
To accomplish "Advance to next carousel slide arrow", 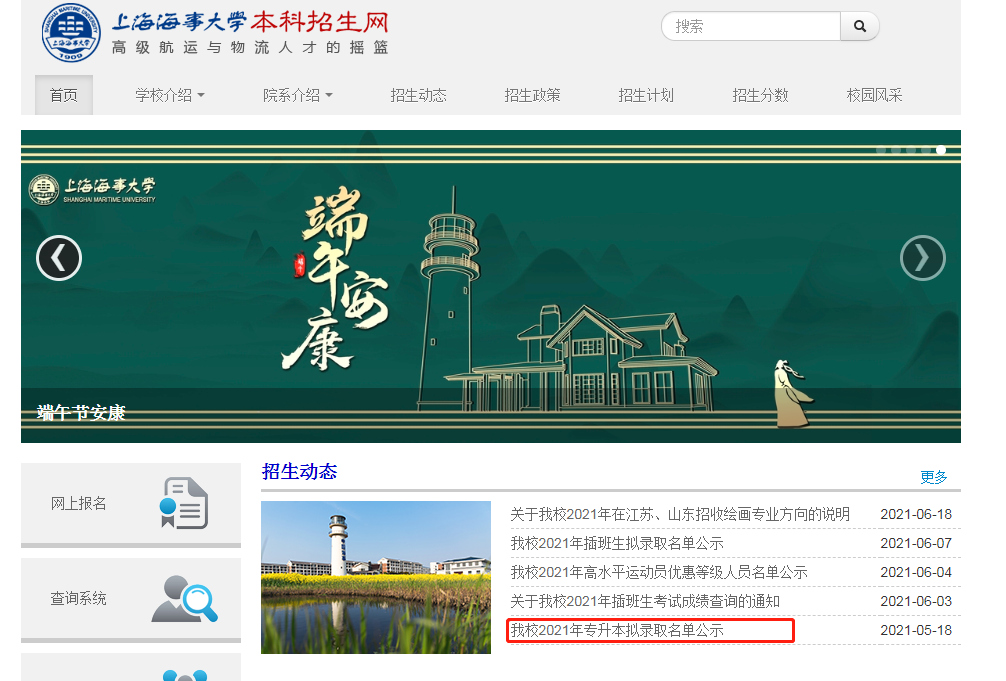I will tap(922, 258).
